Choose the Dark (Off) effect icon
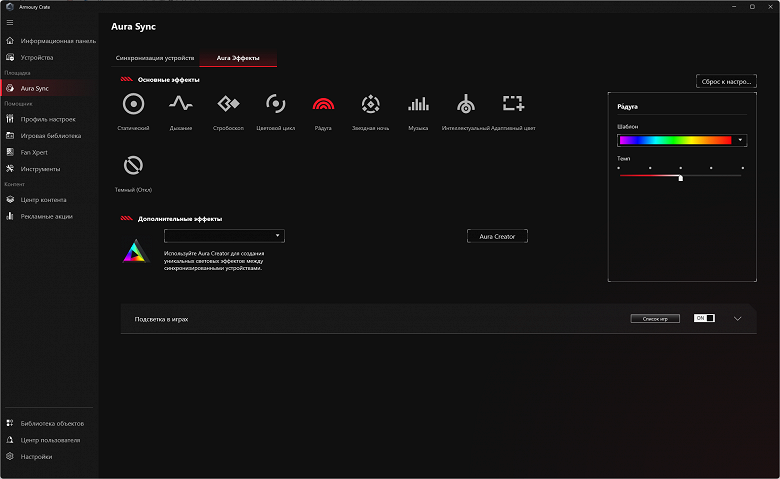This screenshot has width=780, height=479. tap(133, 166)
